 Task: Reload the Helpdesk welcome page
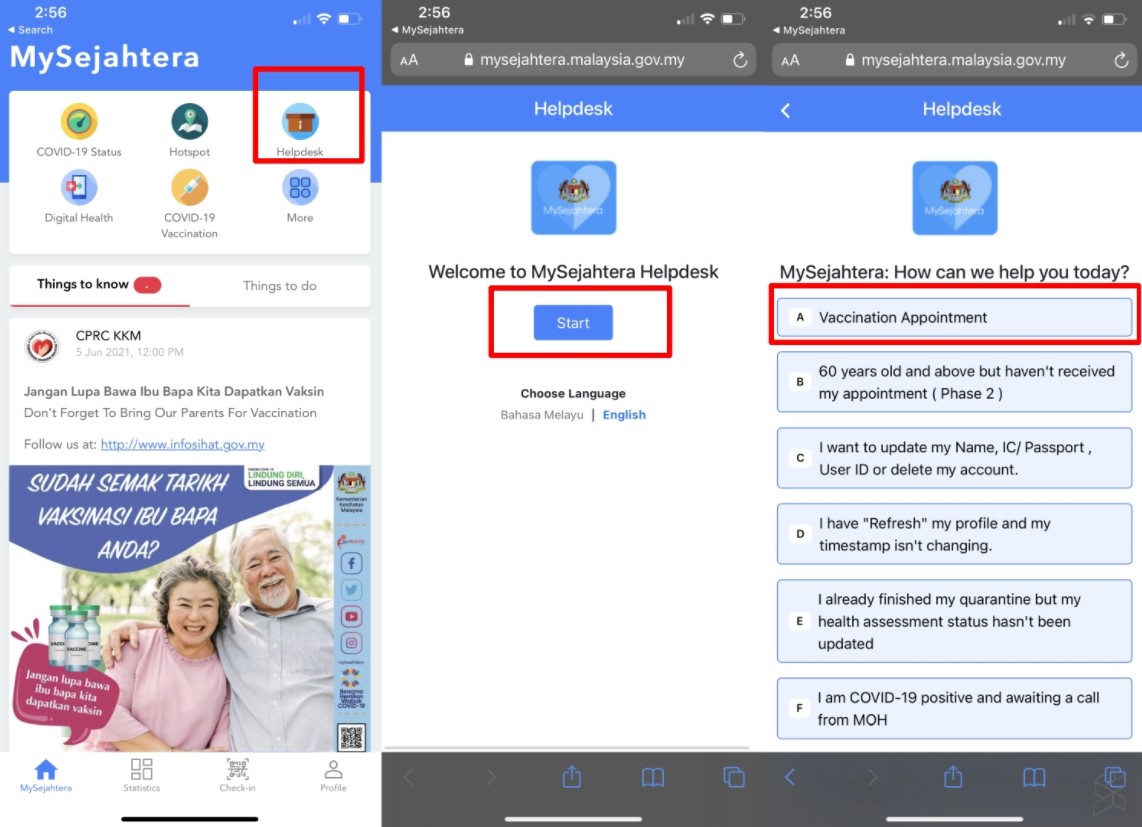pyautogui.click(x=740, y=60)
